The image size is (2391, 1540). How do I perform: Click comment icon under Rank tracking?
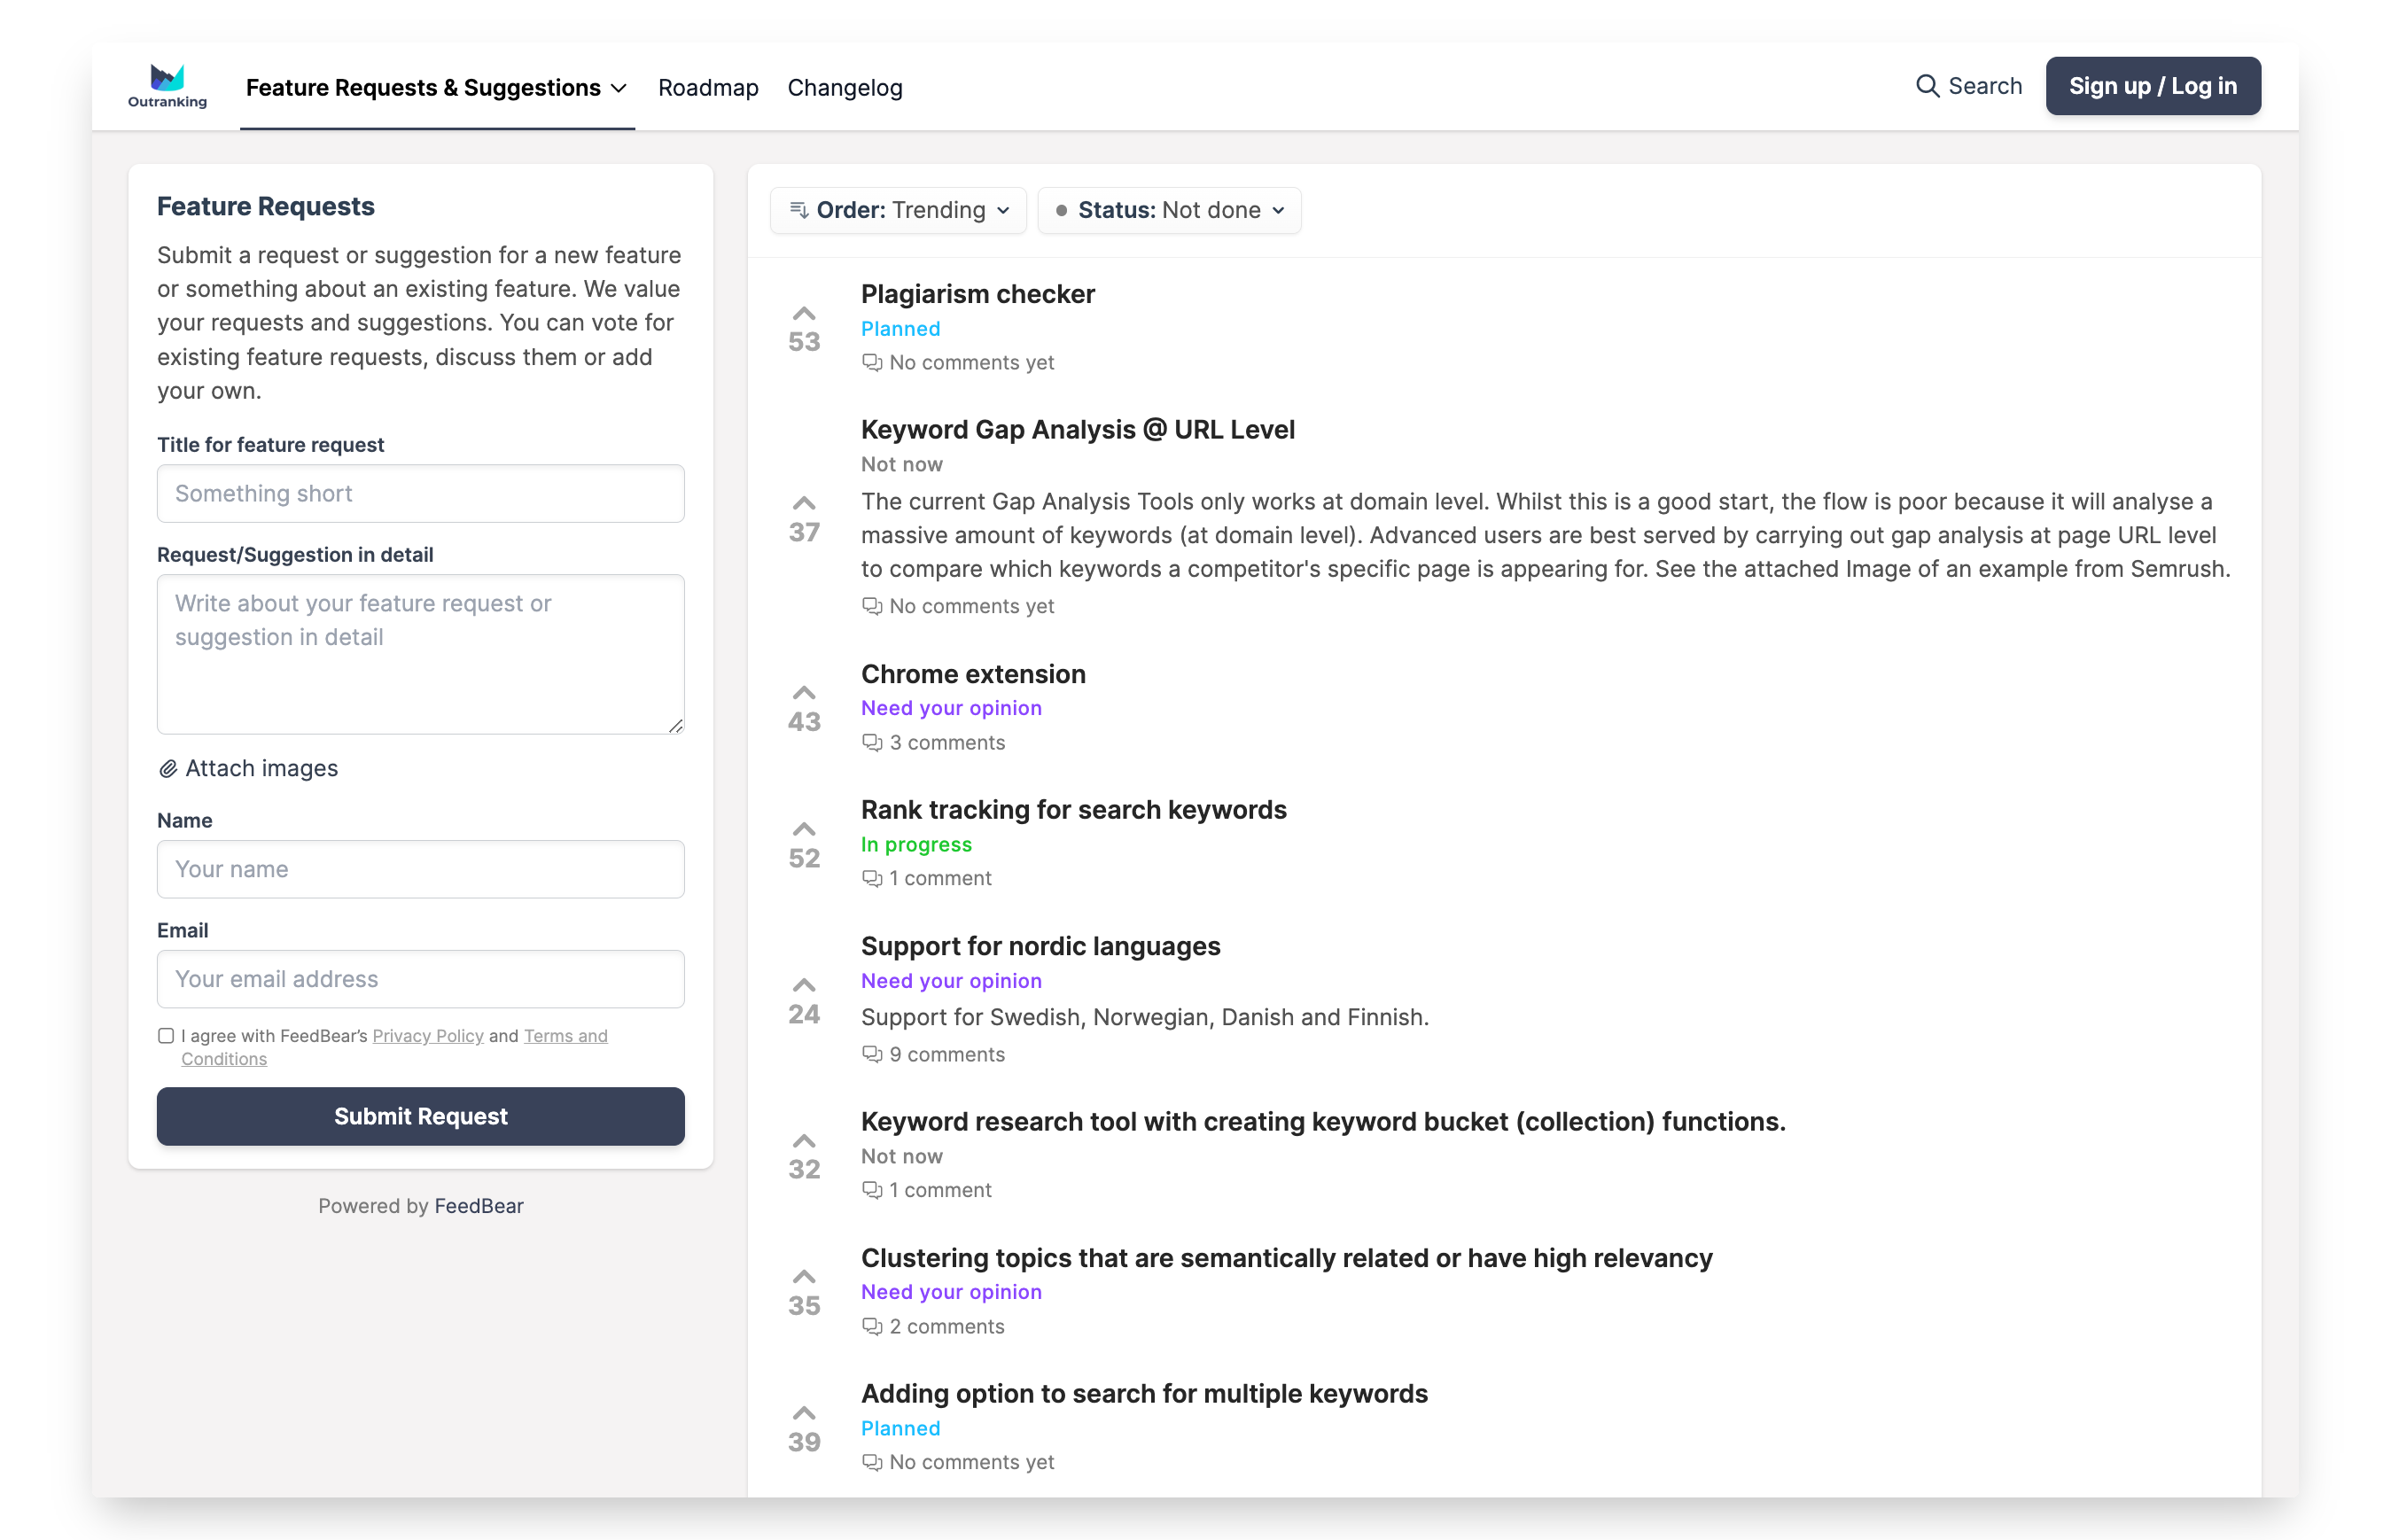click(872, 878)
